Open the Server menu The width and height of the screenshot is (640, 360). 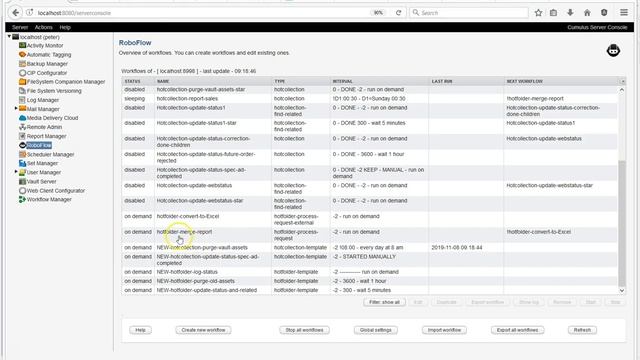pos(20,27)
